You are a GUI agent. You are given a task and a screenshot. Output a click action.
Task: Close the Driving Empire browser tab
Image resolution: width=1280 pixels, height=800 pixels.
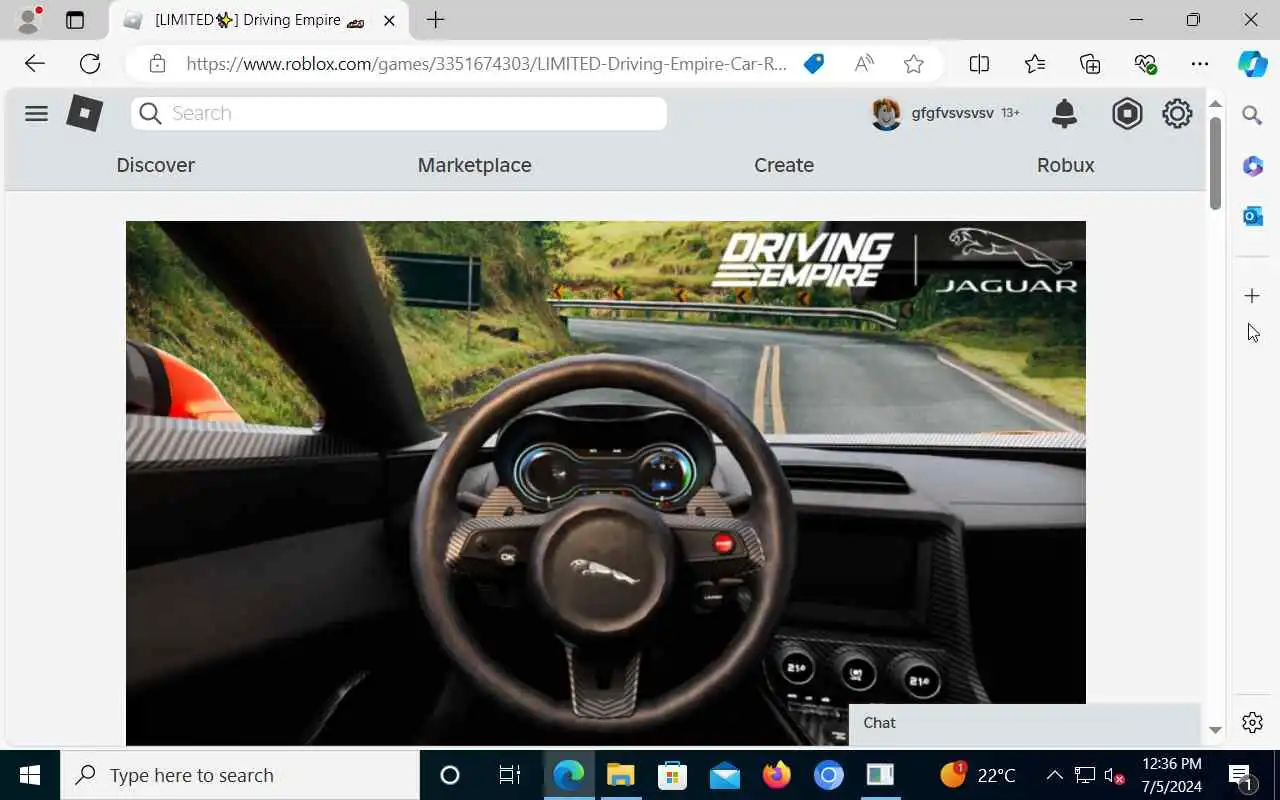pos(389,20)
